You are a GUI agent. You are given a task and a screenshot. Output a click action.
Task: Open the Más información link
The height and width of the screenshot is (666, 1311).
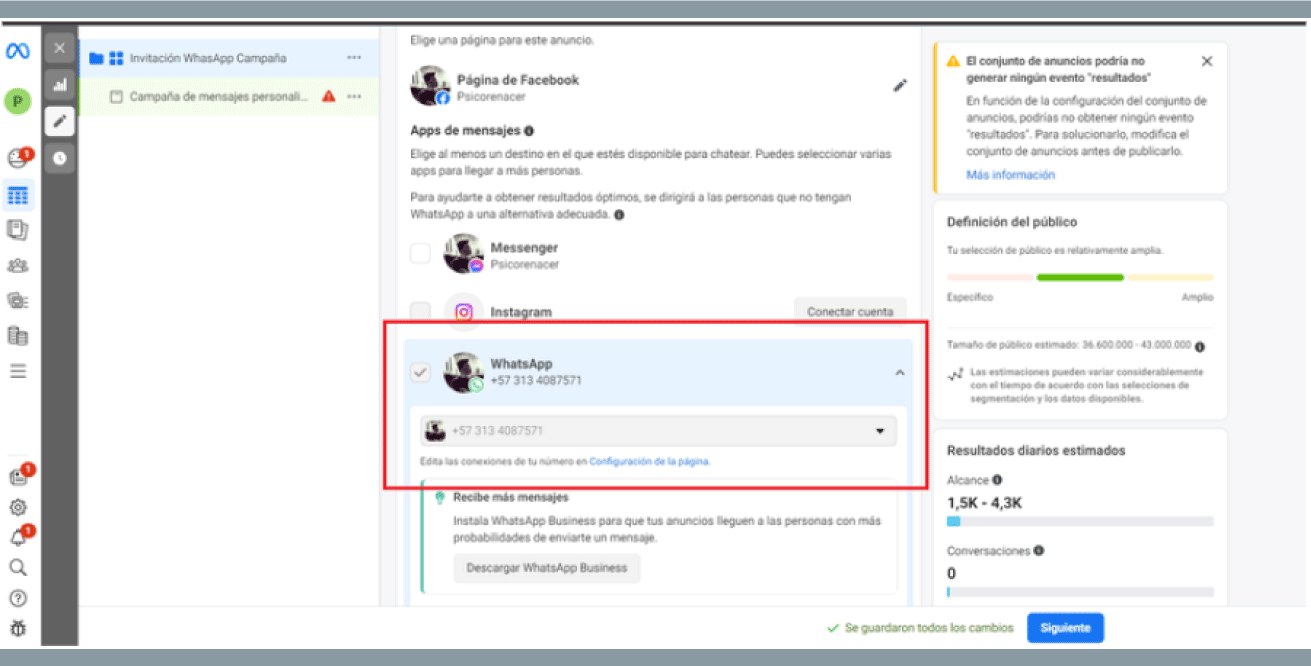1010,175
